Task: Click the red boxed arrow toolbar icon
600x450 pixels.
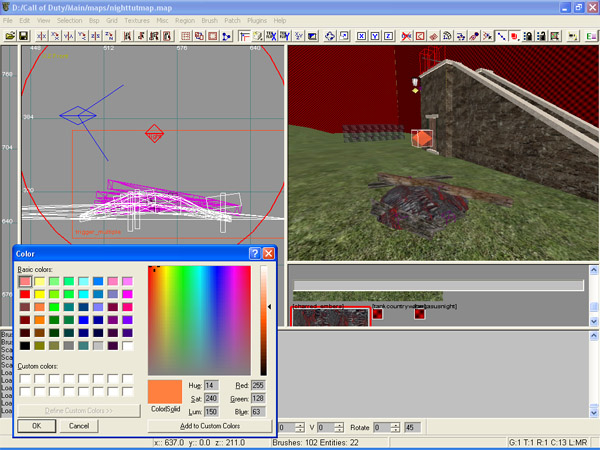Action: (x=420, y=36)
